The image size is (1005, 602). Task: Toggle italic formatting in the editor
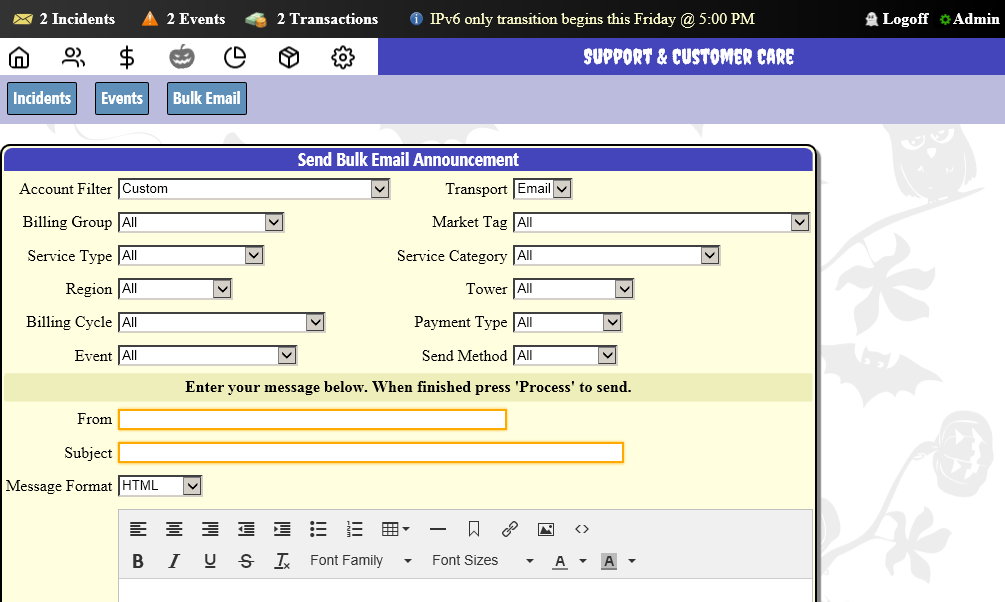[x=174, y=561]
